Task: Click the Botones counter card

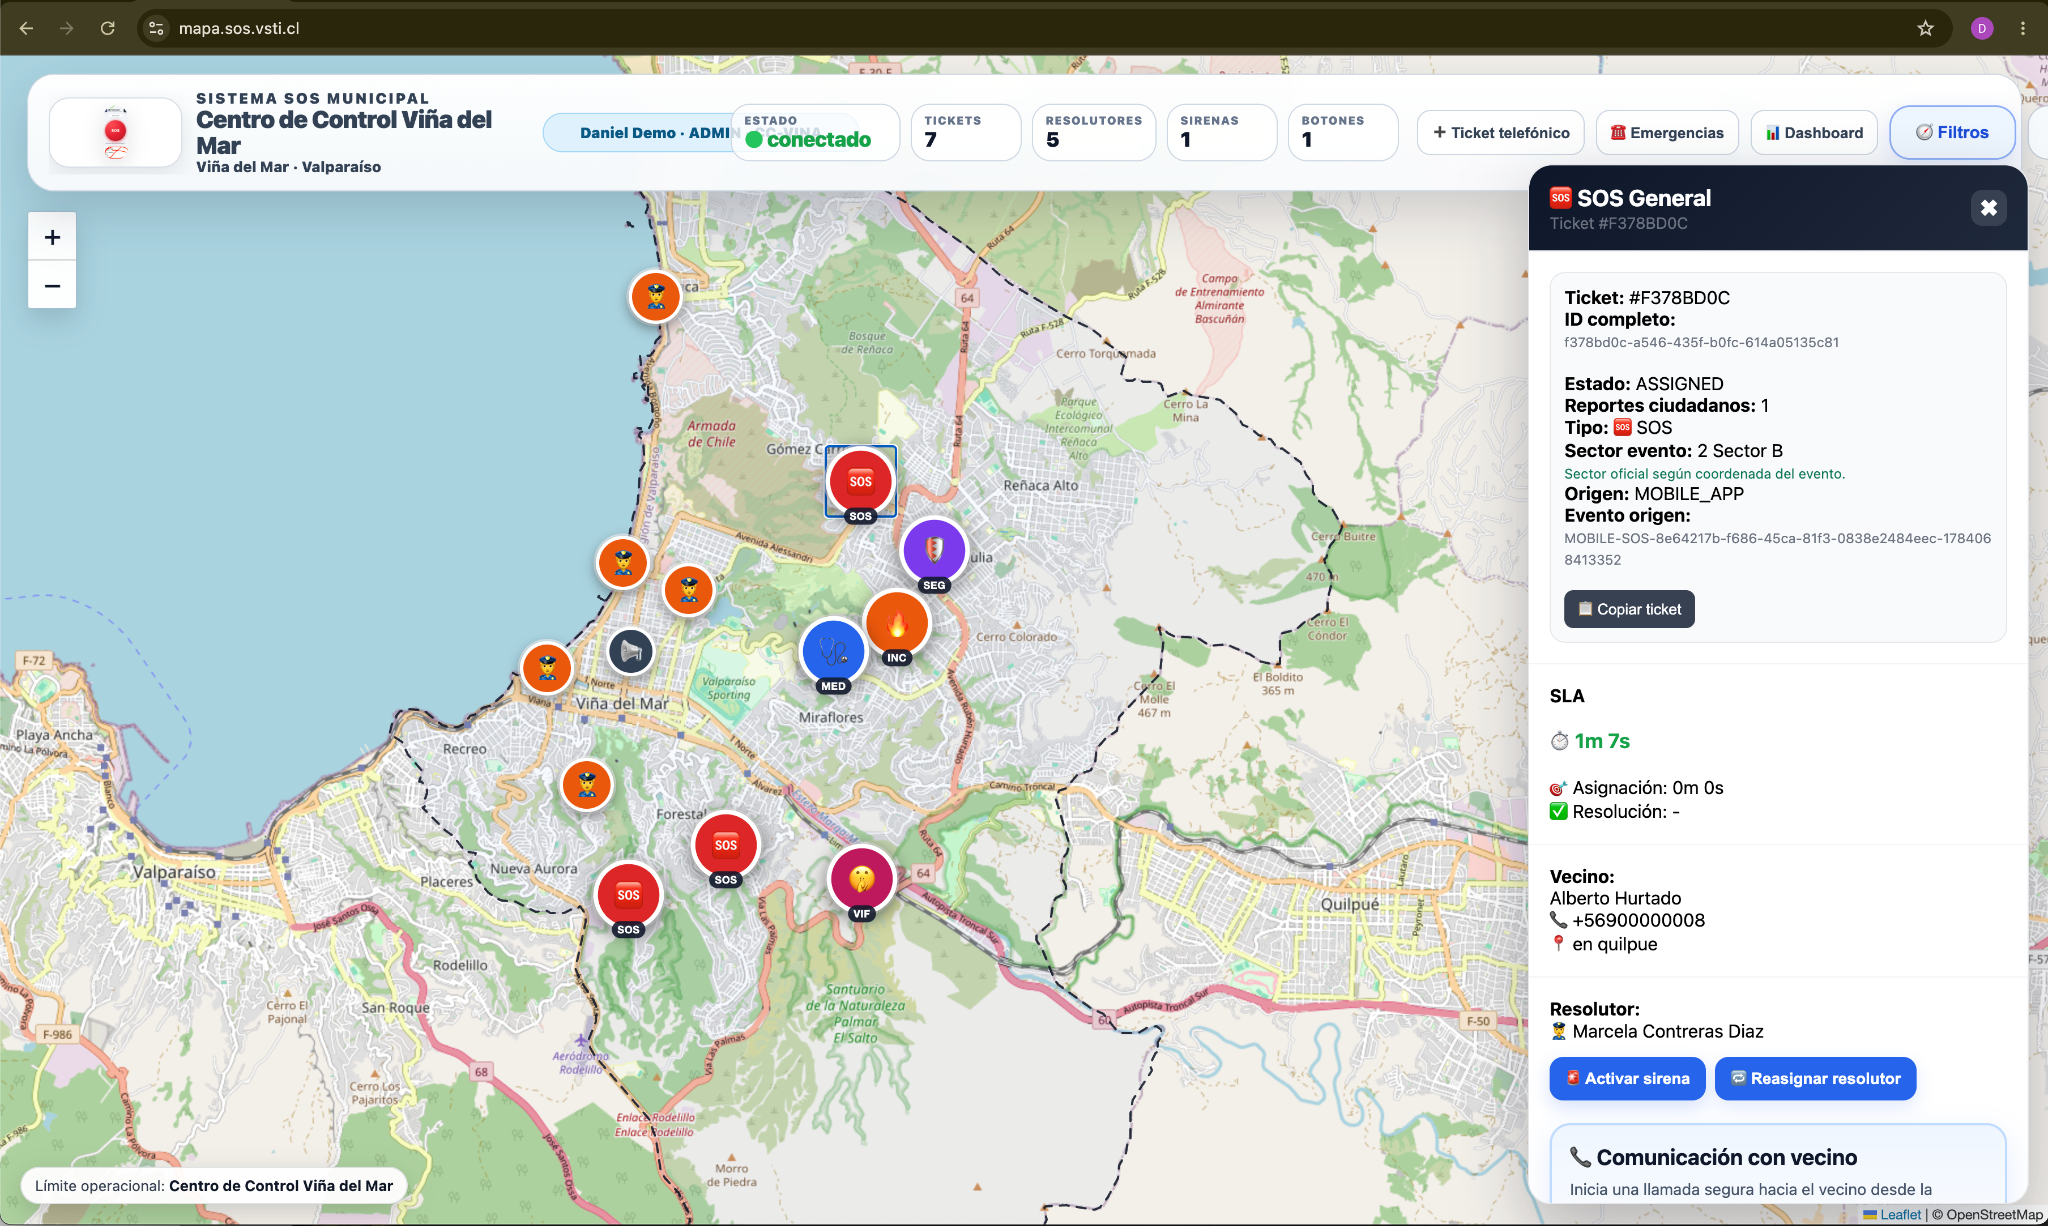Action: (x=1343, y=132)
